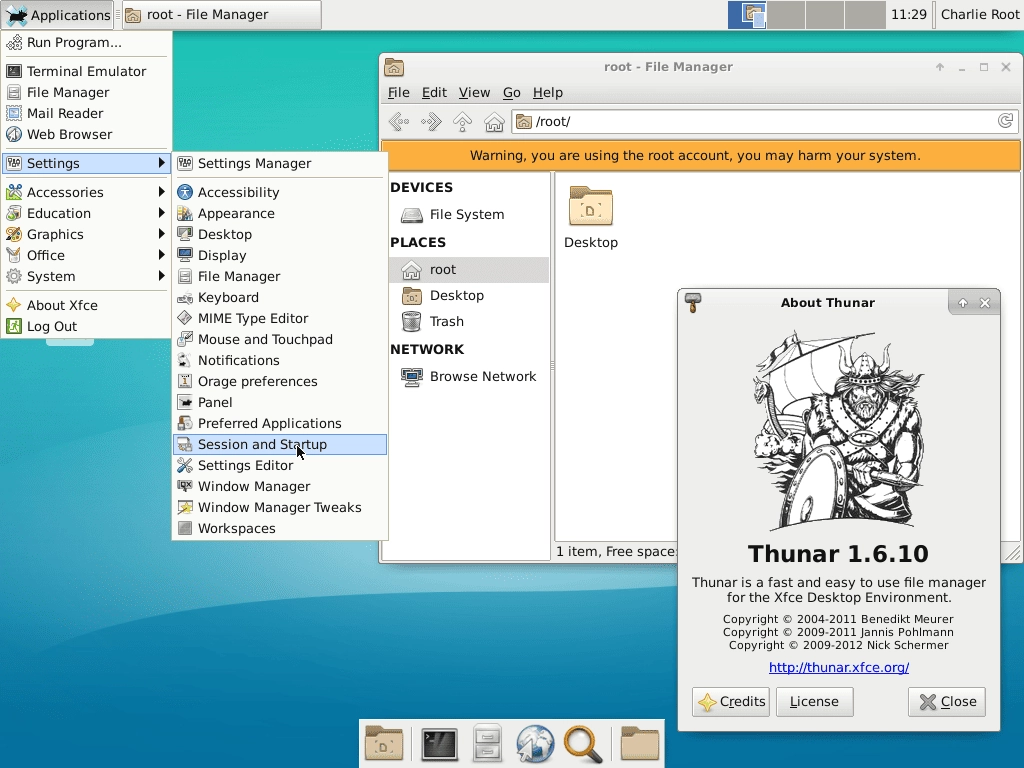Open the Go menu in File Manager
The width and height of the screenshot is (1024, 768).
[511, 93]
